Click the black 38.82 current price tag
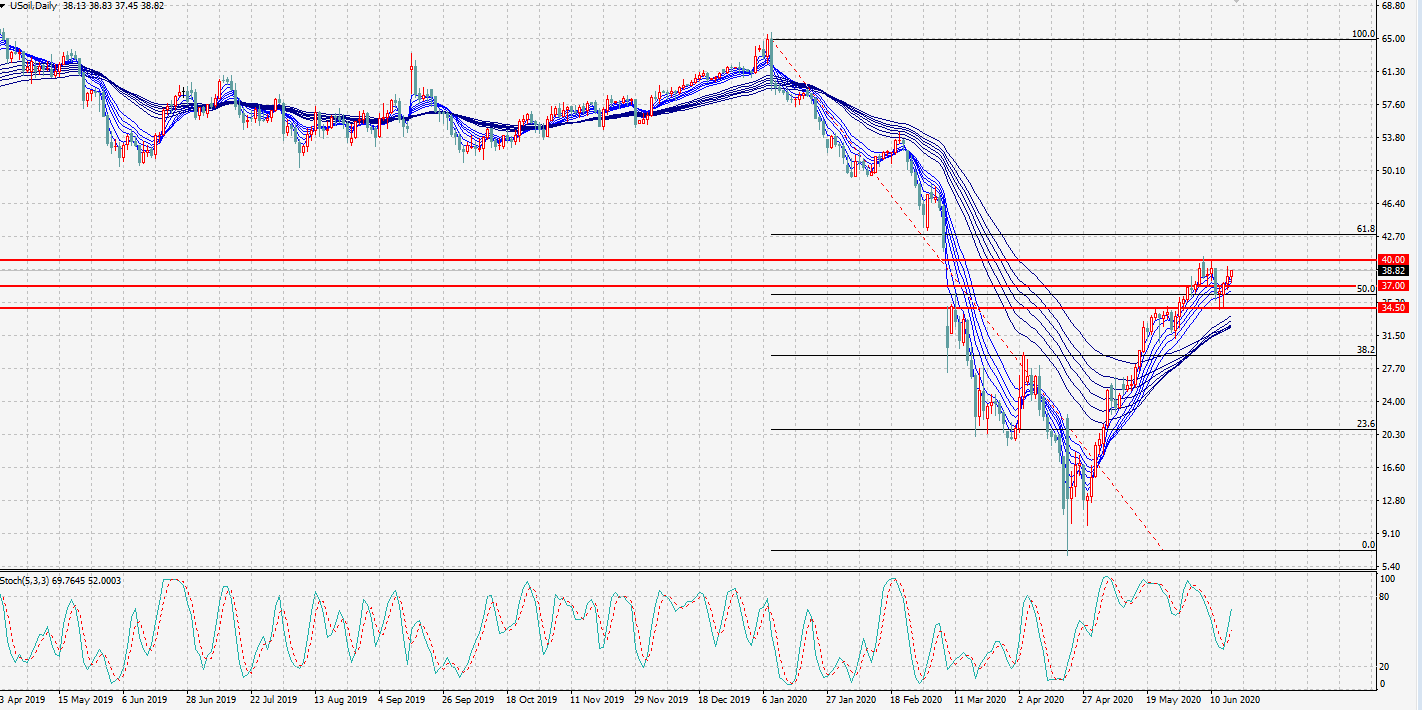This screenshot has height=710, width=1422. 1393,271
